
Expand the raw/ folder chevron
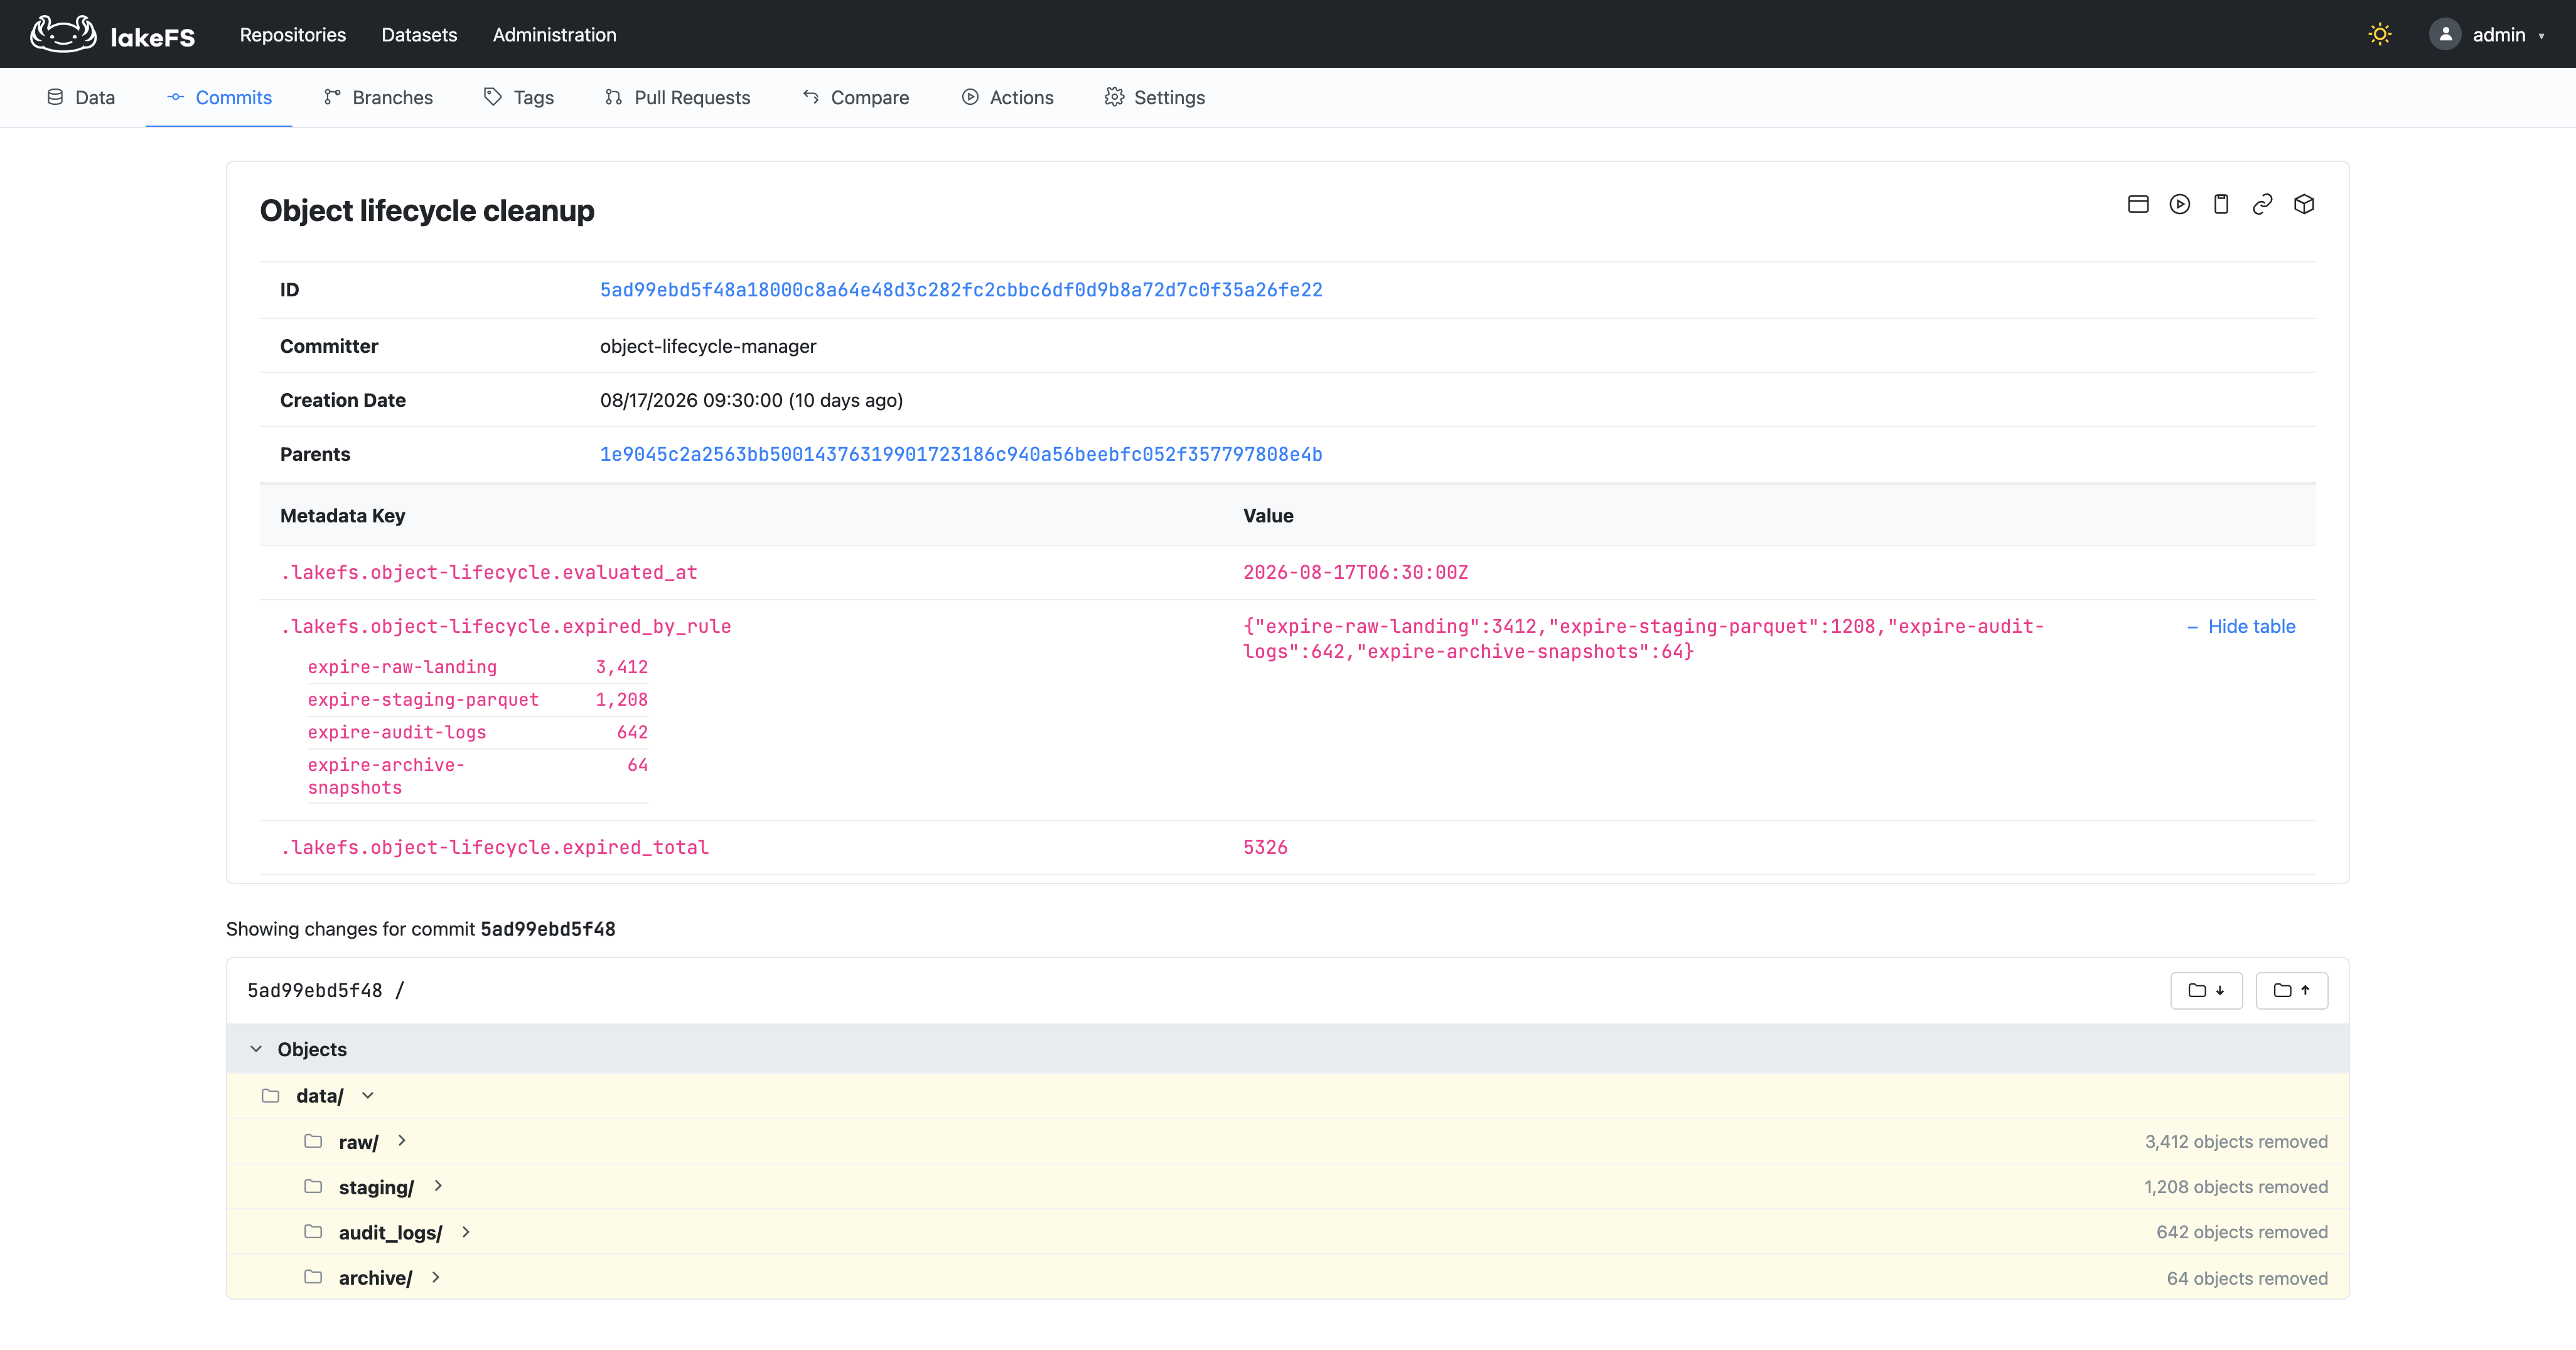(x=402, y=1141)
